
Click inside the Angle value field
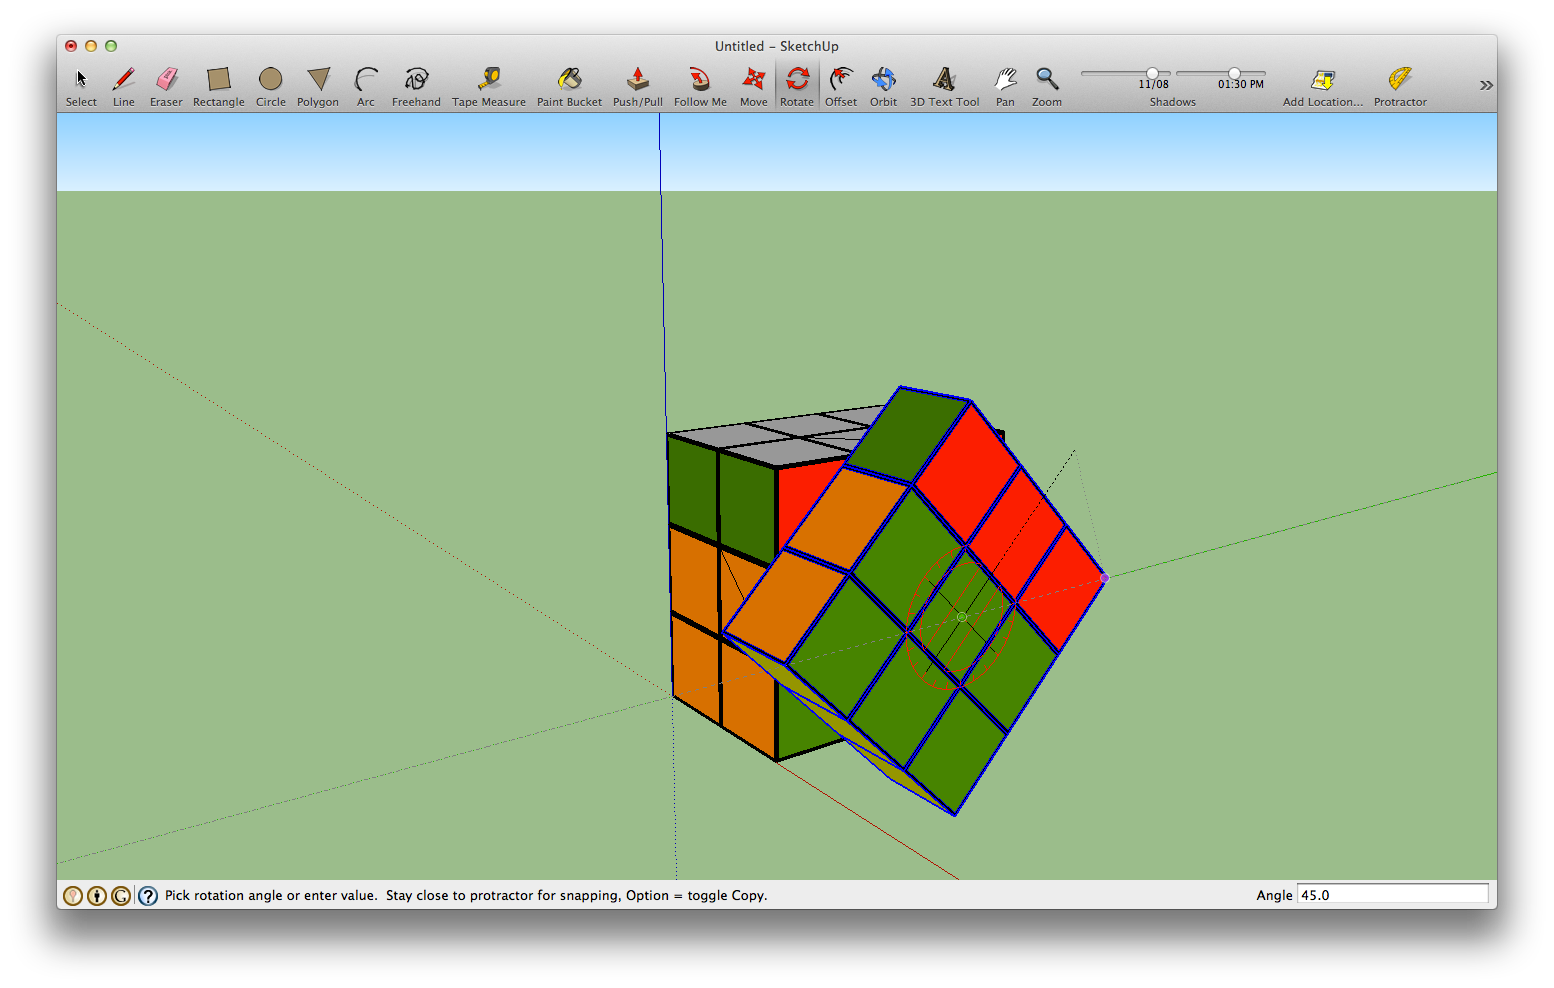[x=1392, y=894]
